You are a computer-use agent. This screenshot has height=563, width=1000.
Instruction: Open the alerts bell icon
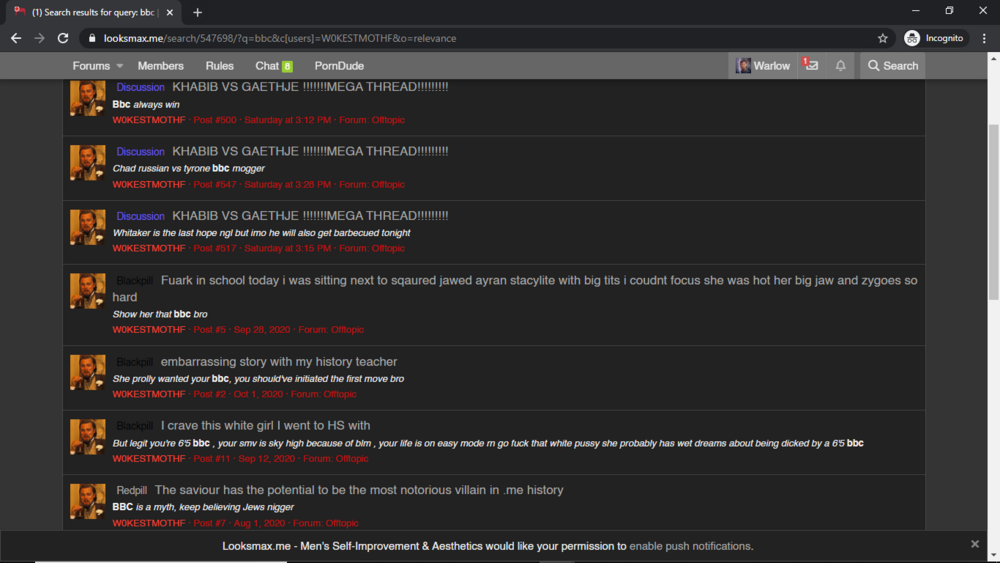point(841,65)
